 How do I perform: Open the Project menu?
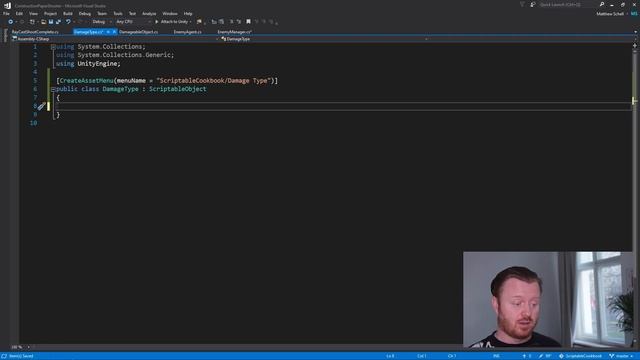click(x=50, y=13)
